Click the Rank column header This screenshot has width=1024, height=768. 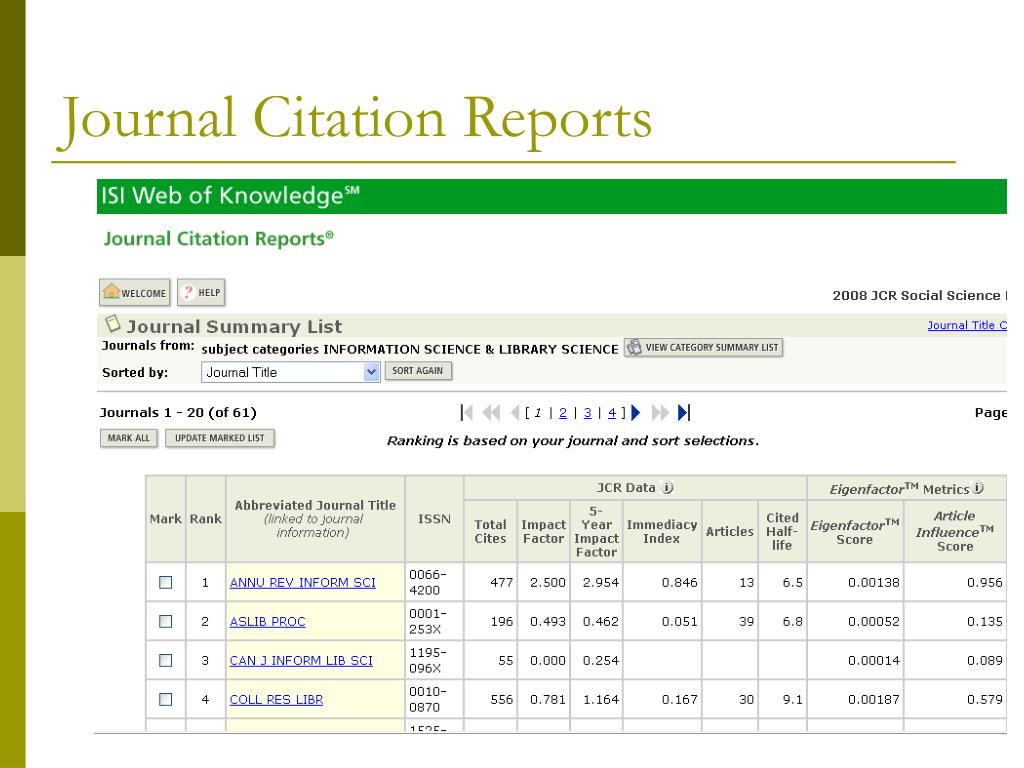(206, 519)
